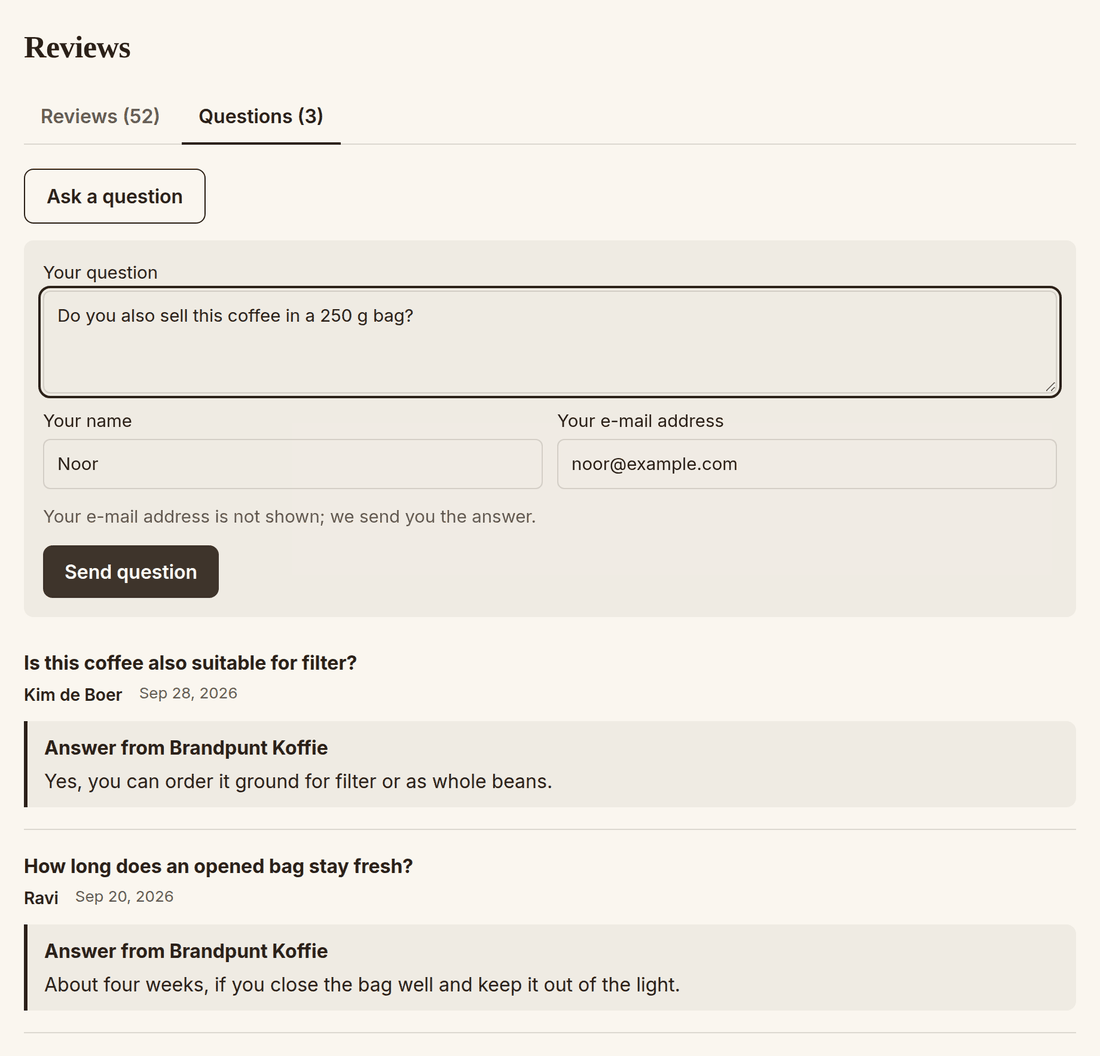
Task: Click the date Sep 20, 2026
Action: pyautogui.click(x=124, y=897)
